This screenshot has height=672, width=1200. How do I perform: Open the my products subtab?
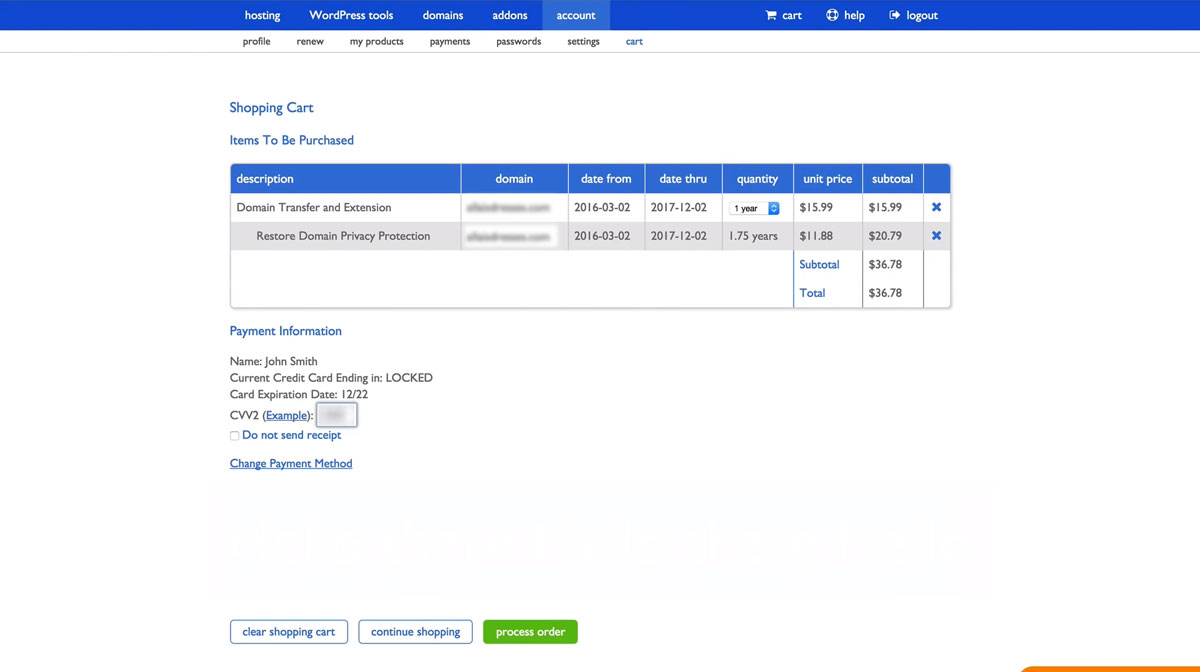(376, 42)
